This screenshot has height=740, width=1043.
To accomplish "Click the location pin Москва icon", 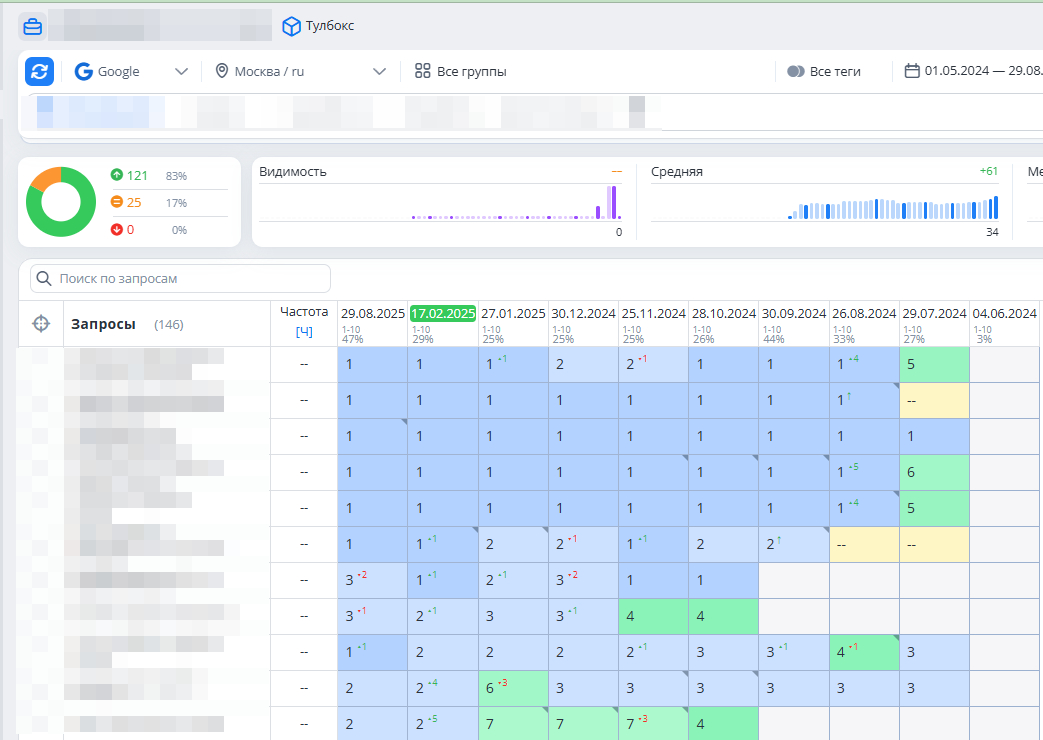I will [222, 71].
